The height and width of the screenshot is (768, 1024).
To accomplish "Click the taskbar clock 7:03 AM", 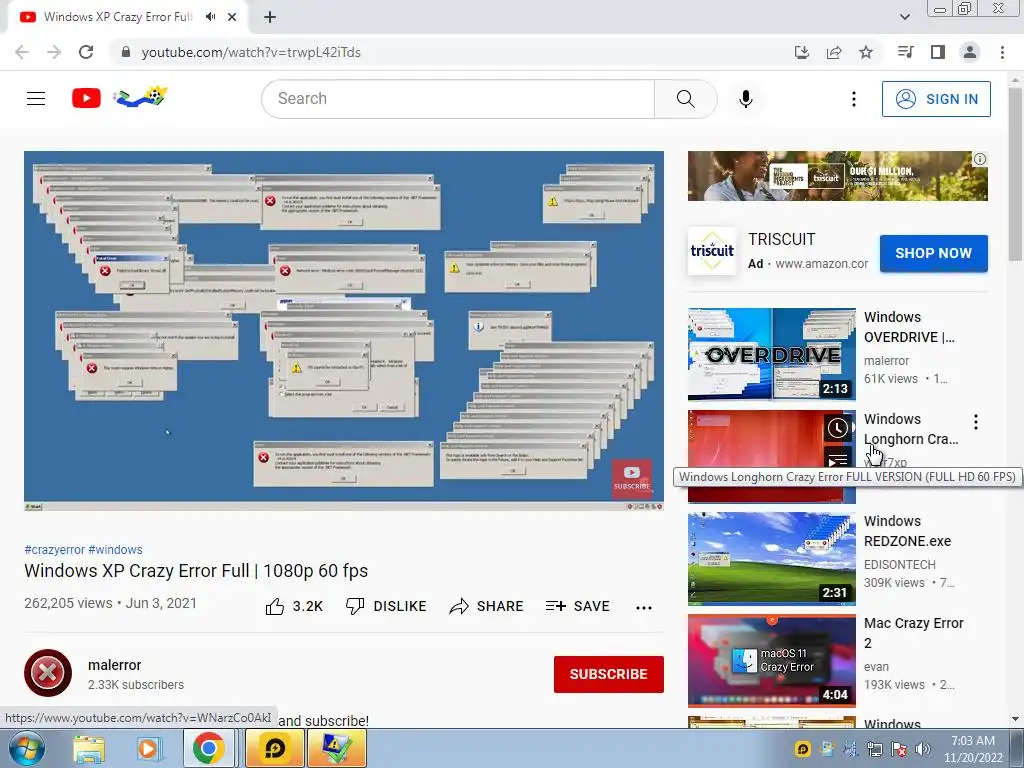I will point(972,741).
